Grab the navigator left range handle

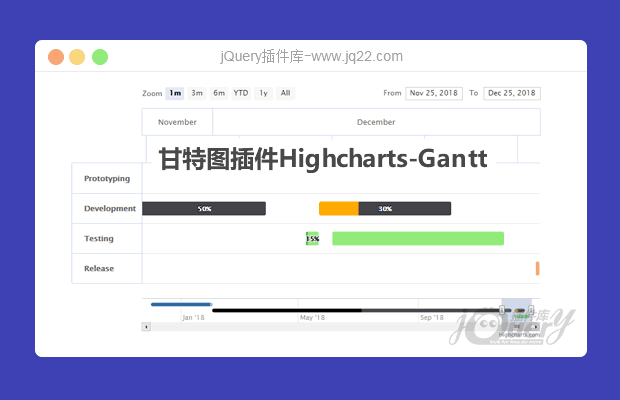pos(502,310)
